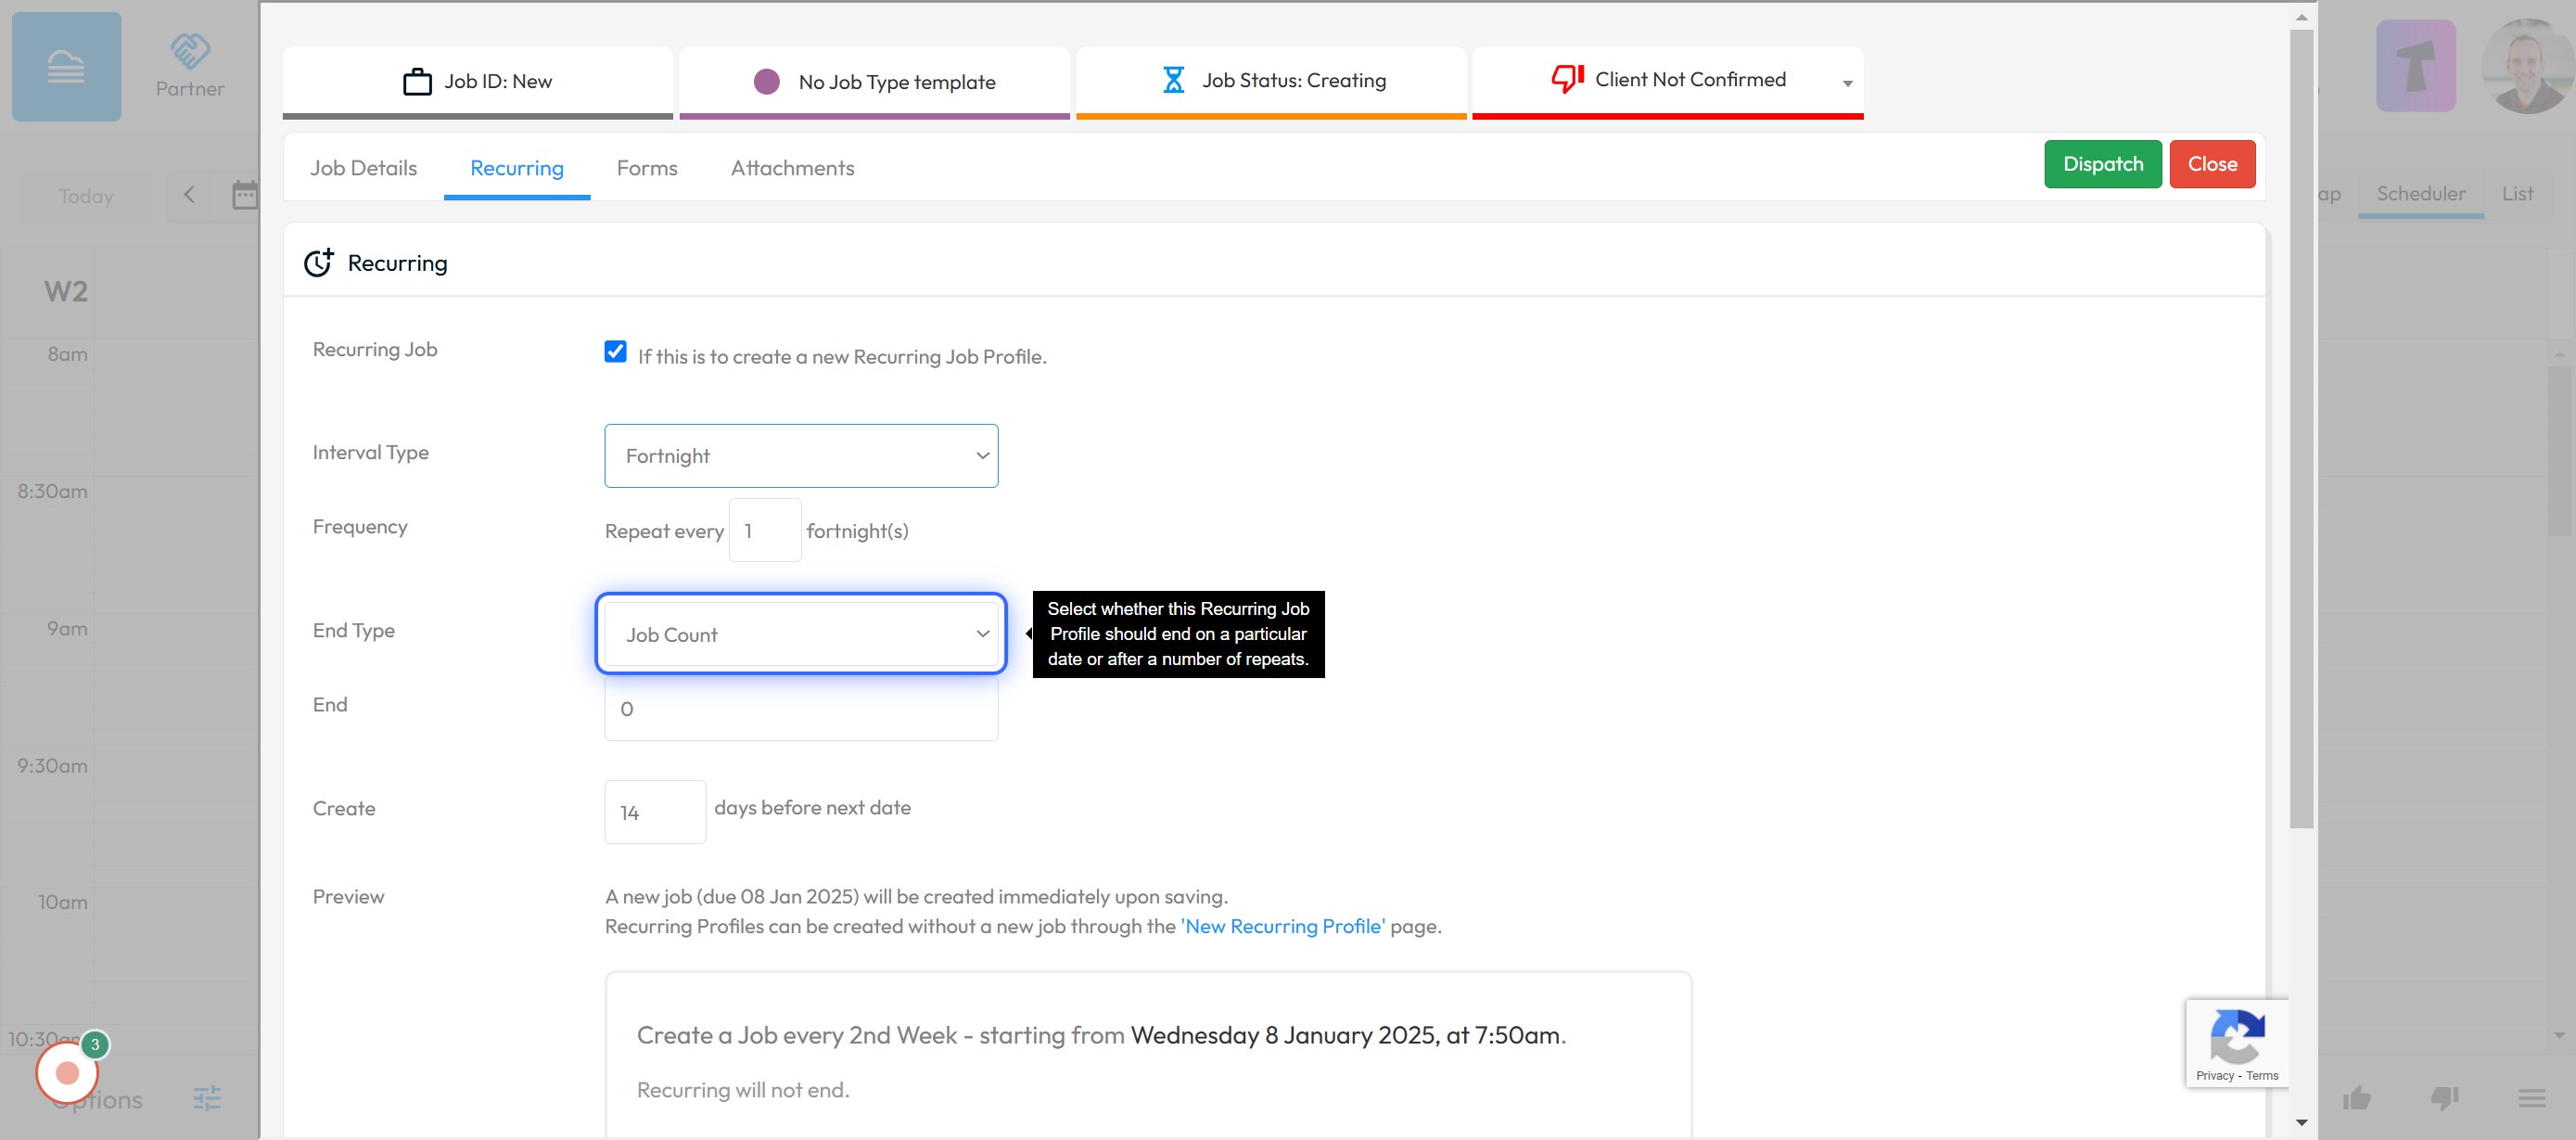Click the red thumbs-down confirmation icon
Screen dimensions: 2576x1140
[x=1567, y=79]
